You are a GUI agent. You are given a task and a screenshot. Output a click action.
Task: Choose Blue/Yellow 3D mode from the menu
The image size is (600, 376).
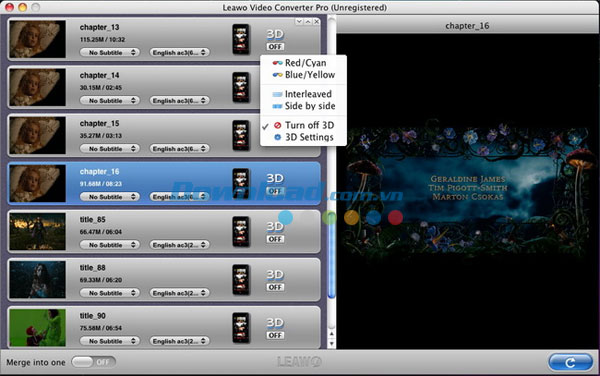pos(303,75)
